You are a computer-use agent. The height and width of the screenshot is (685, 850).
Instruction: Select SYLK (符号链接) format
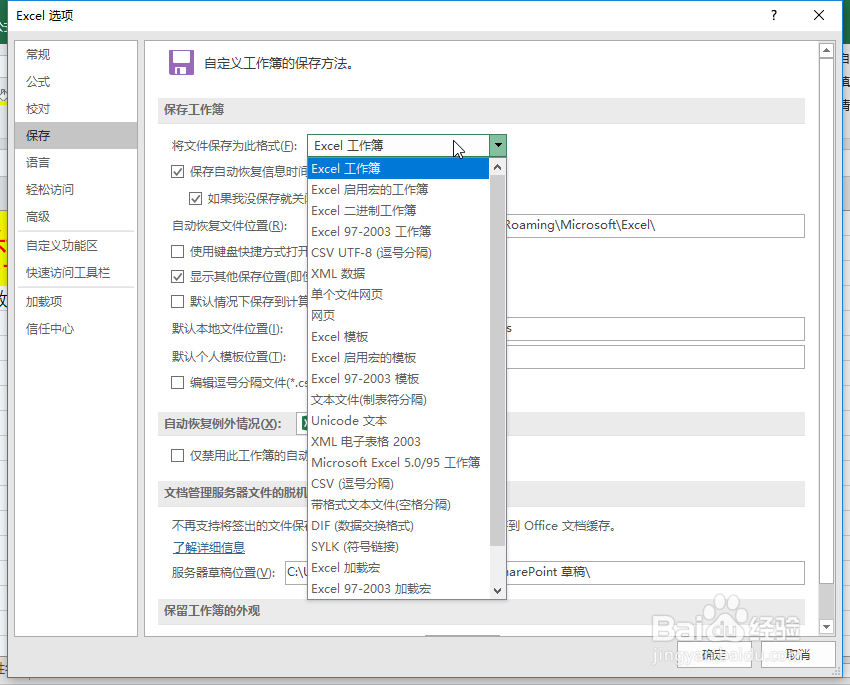click(398, 546)
